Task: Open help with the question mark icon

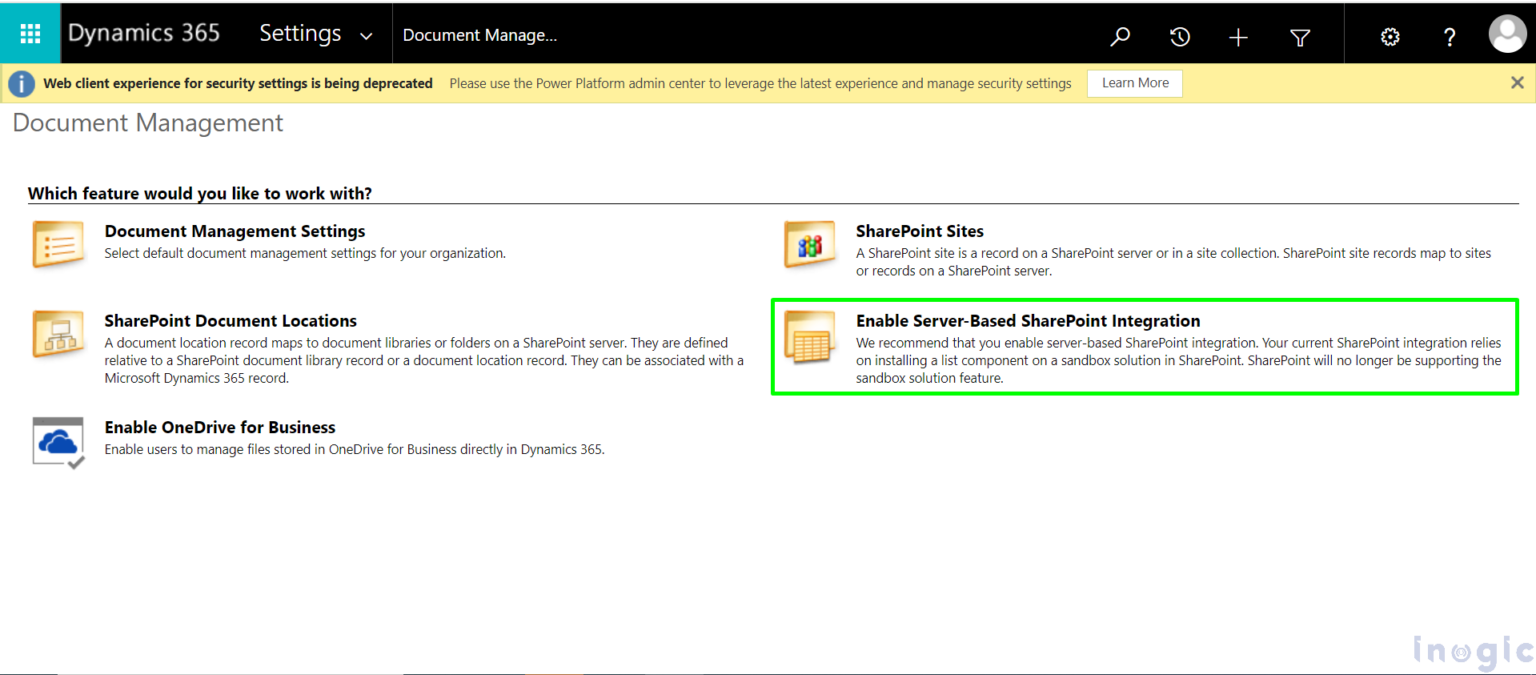Action: click(1449, 36)
